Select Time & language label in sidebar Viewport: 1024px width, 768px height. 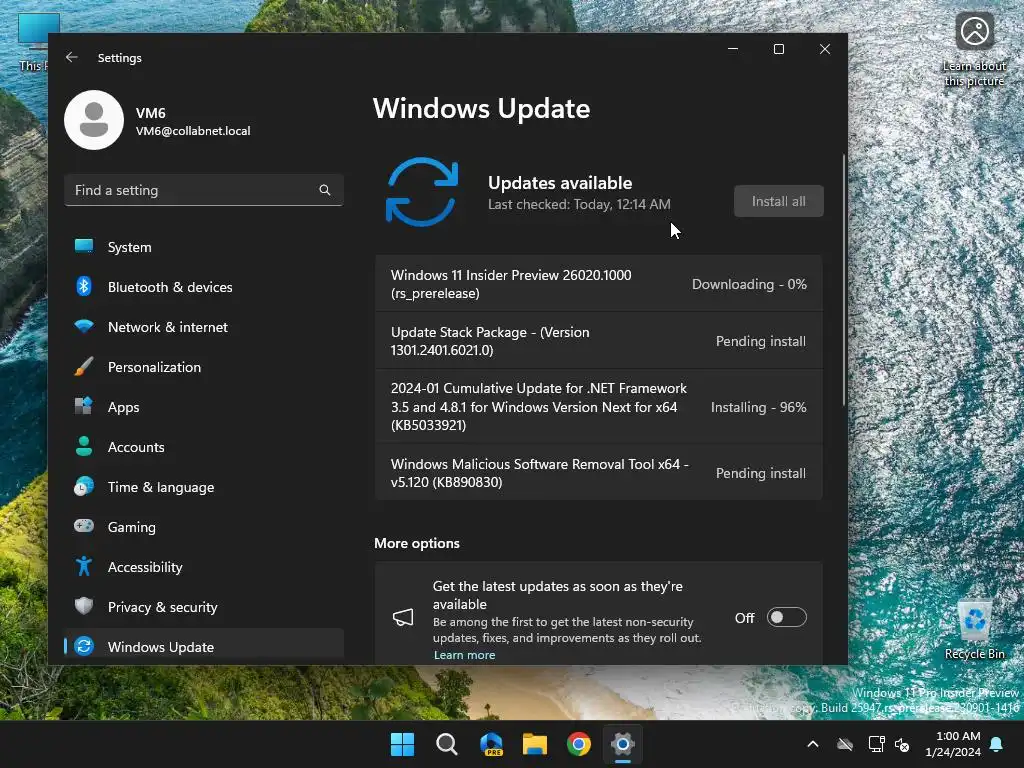pos(161,487)
